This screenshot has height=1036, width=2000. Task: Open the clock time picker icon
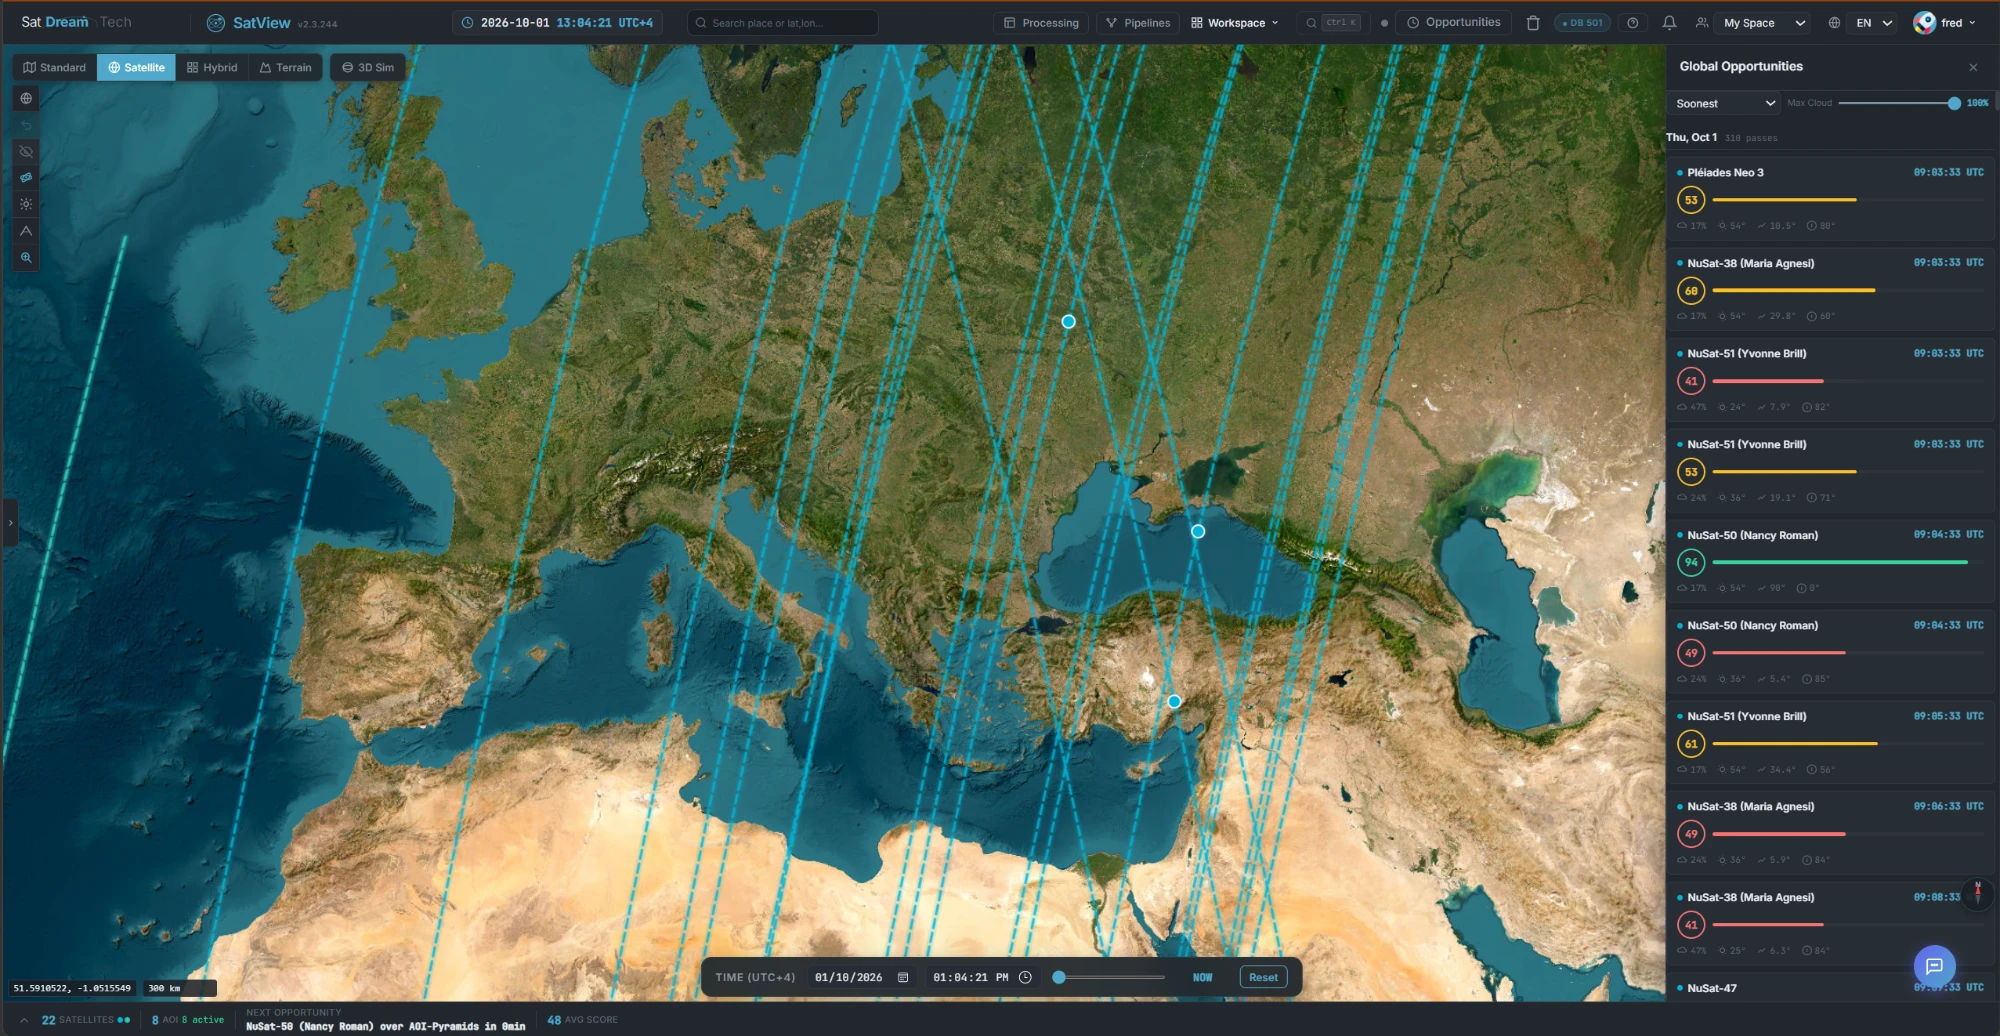point(1025,977)
